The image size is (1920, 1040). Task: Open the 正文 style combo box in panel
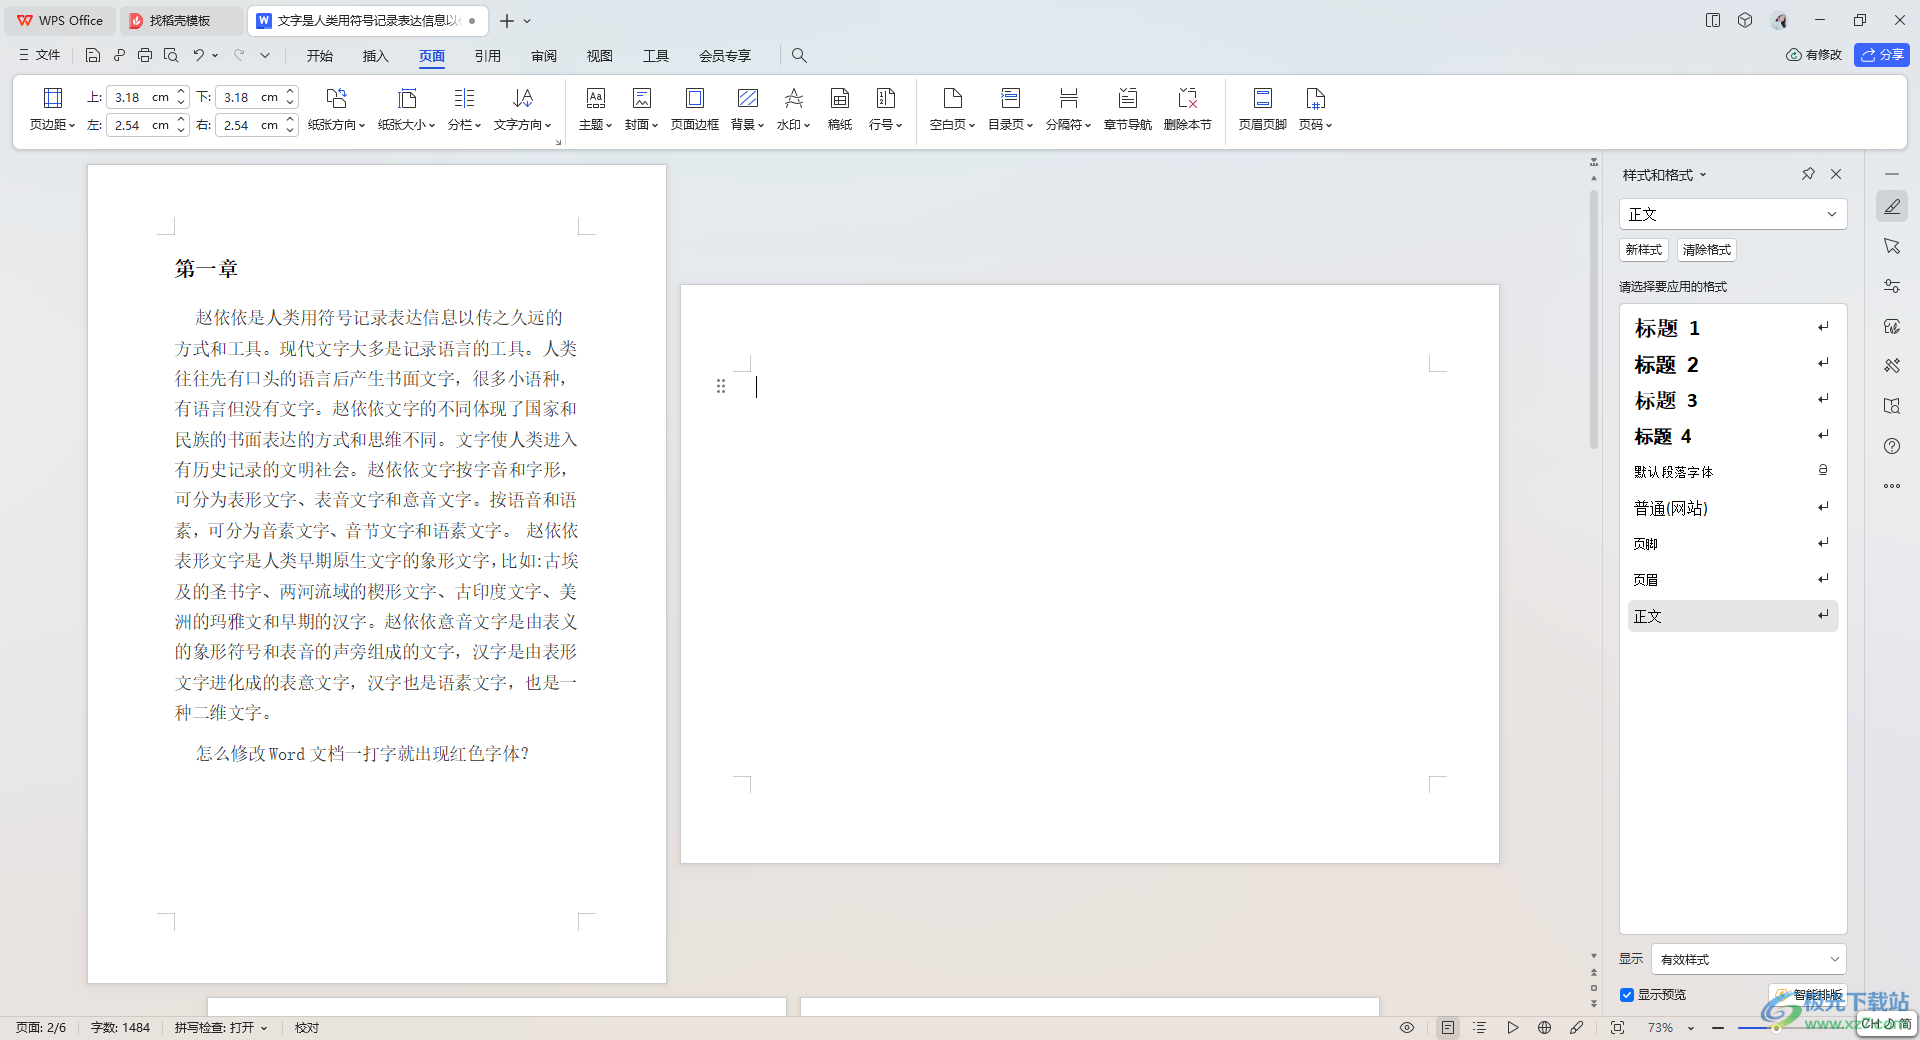[x=1733, y=214]
